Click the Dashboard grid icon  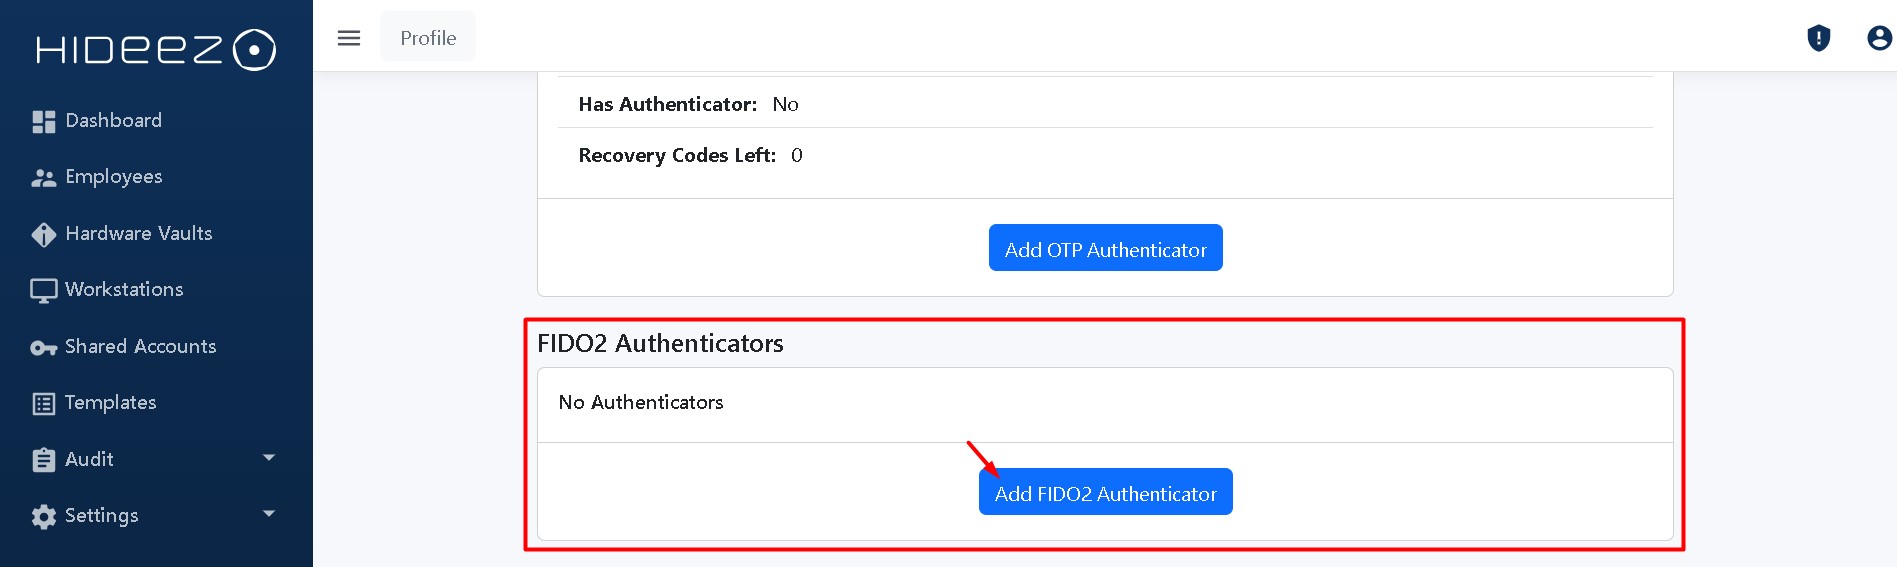(44, 122)
